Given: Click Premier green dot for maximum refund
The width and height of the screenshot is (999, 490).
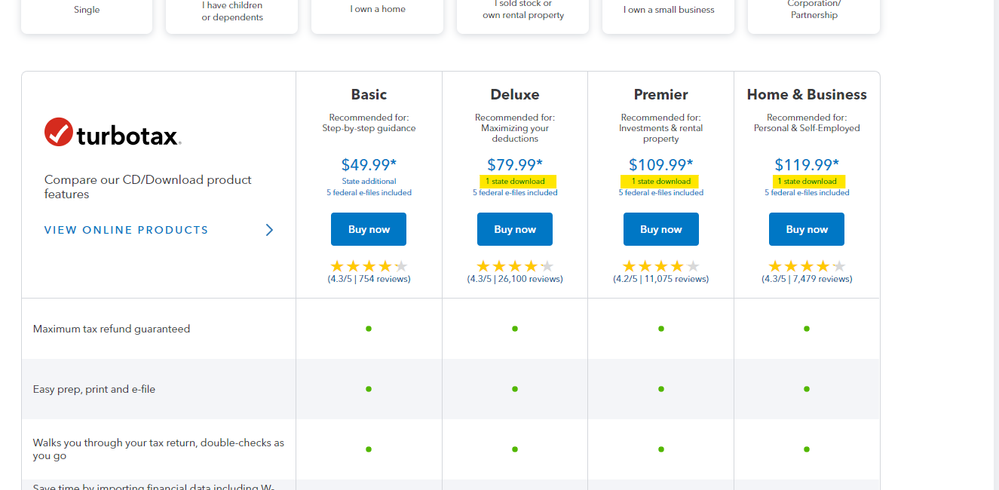Looking at the screenshot, I should coord(661,329).
